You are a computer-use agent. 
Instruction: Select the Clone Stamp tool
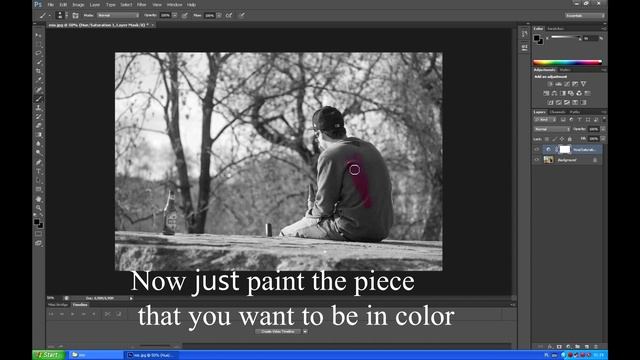click(x=38, y=108)
